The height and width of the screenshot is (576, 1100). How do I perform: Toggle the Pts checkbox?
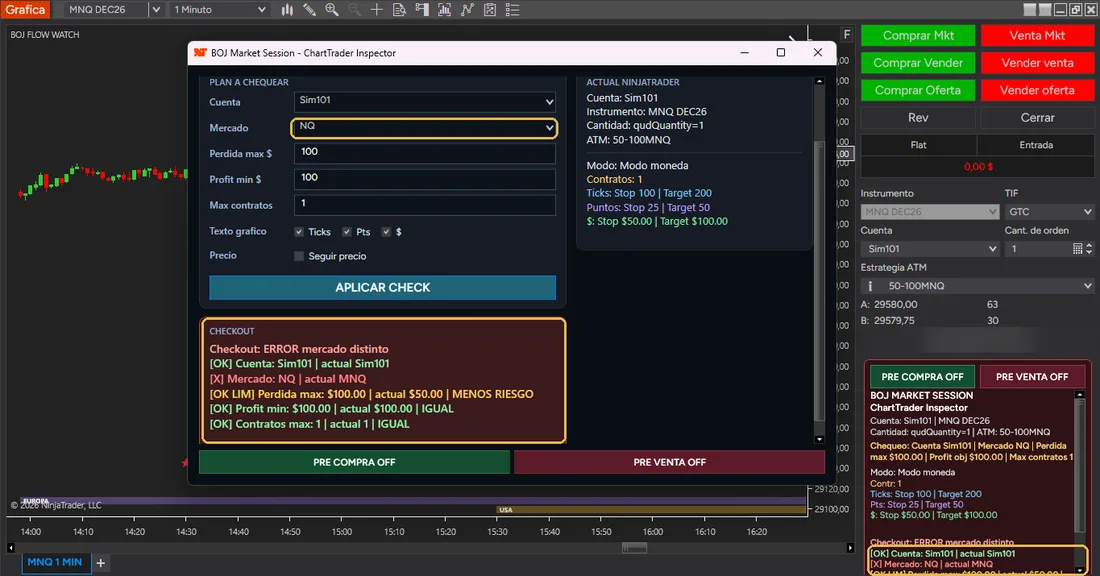tap(347, 232)
